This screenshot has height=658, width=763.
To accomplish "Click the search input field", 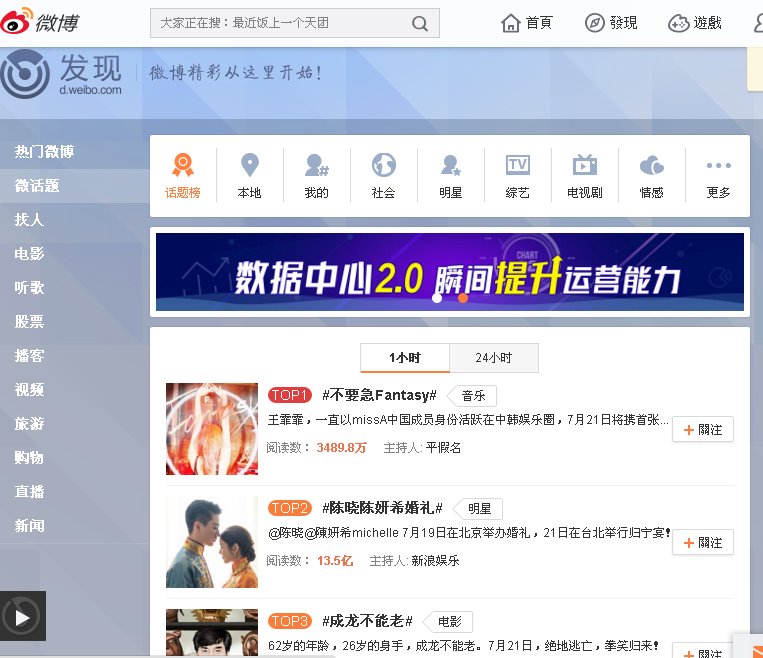I will (294, 23).
